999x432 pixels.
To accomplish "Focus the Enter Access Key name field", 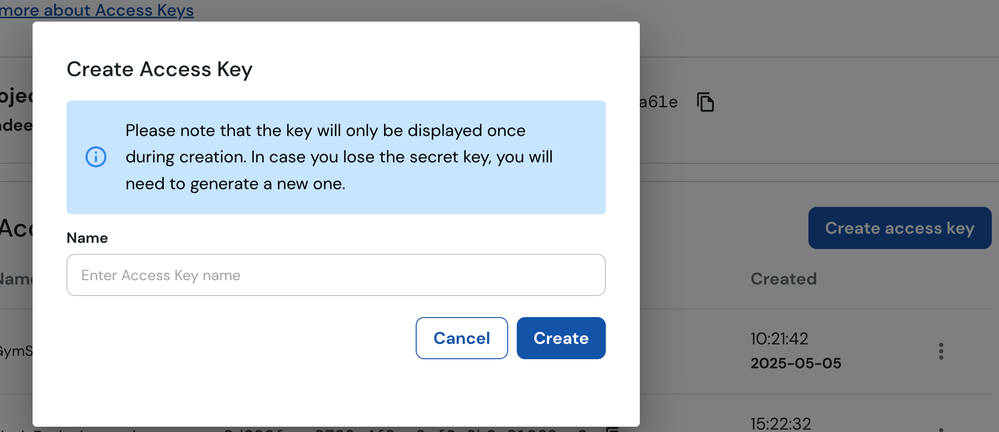I will 335,275.
